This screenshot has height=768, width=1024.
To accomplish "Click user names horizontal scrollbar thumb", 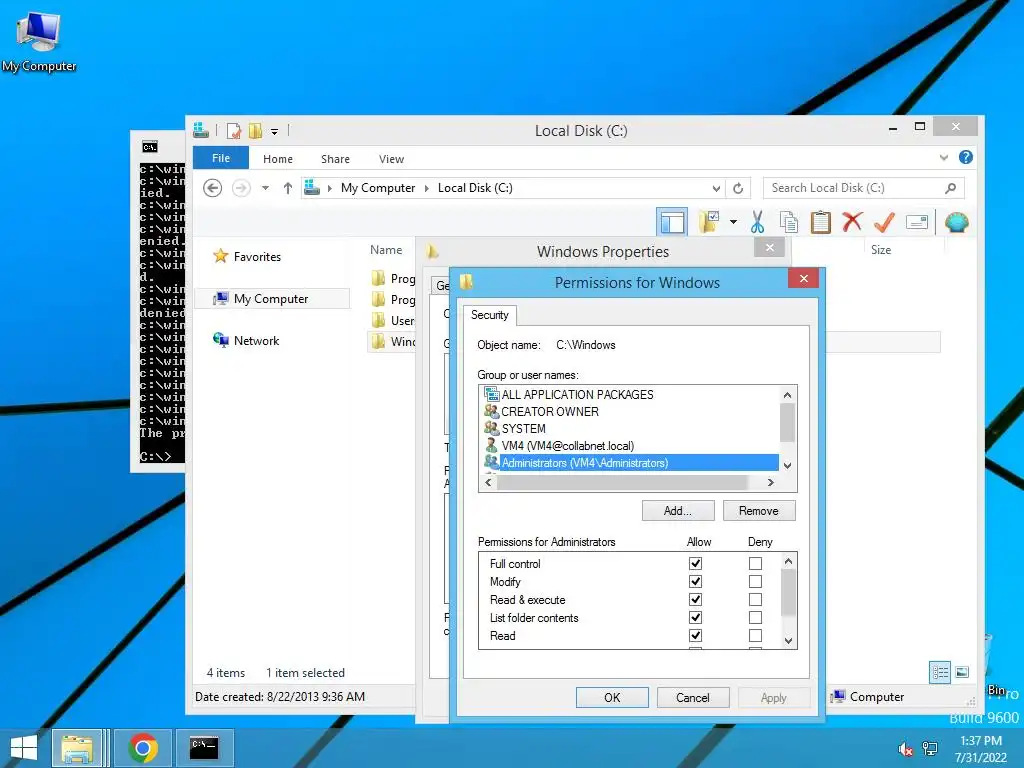I will click(622, 483).
